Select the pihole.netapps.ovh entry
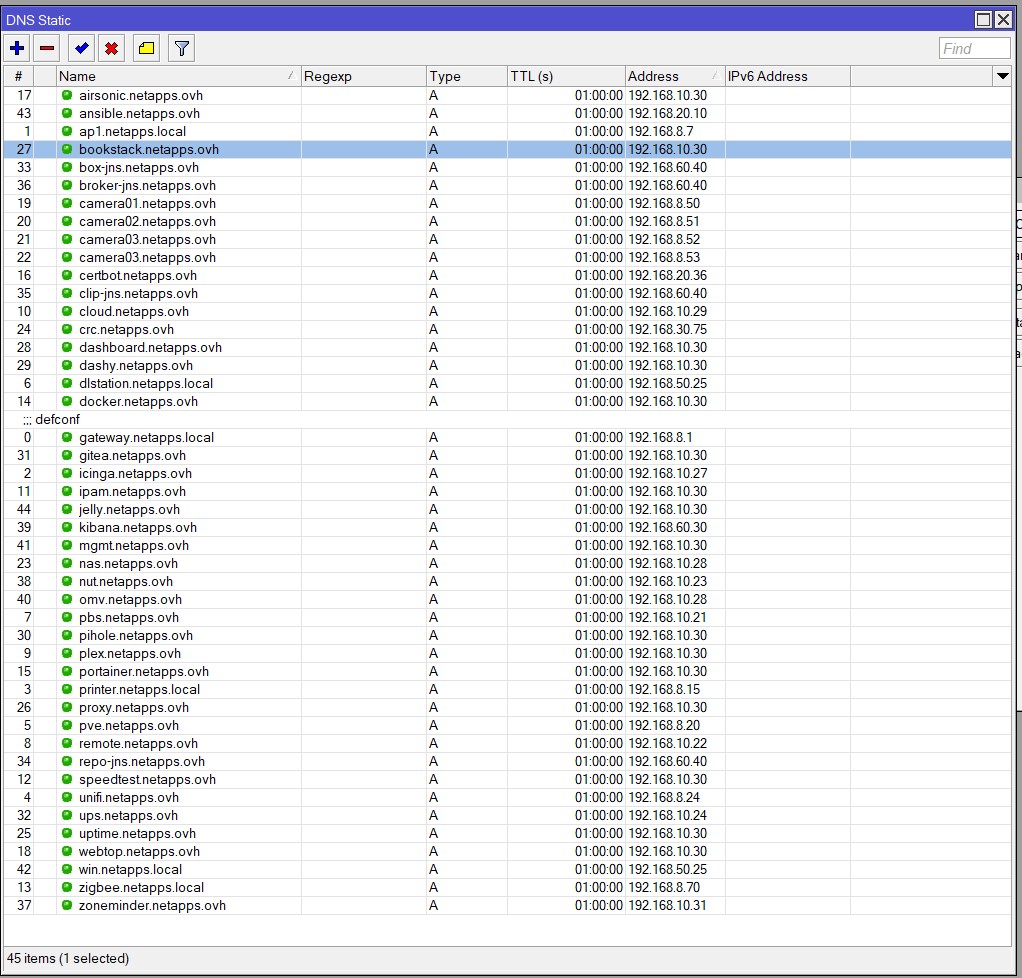Screen dimensions: 1022x978 pos(136,635)
